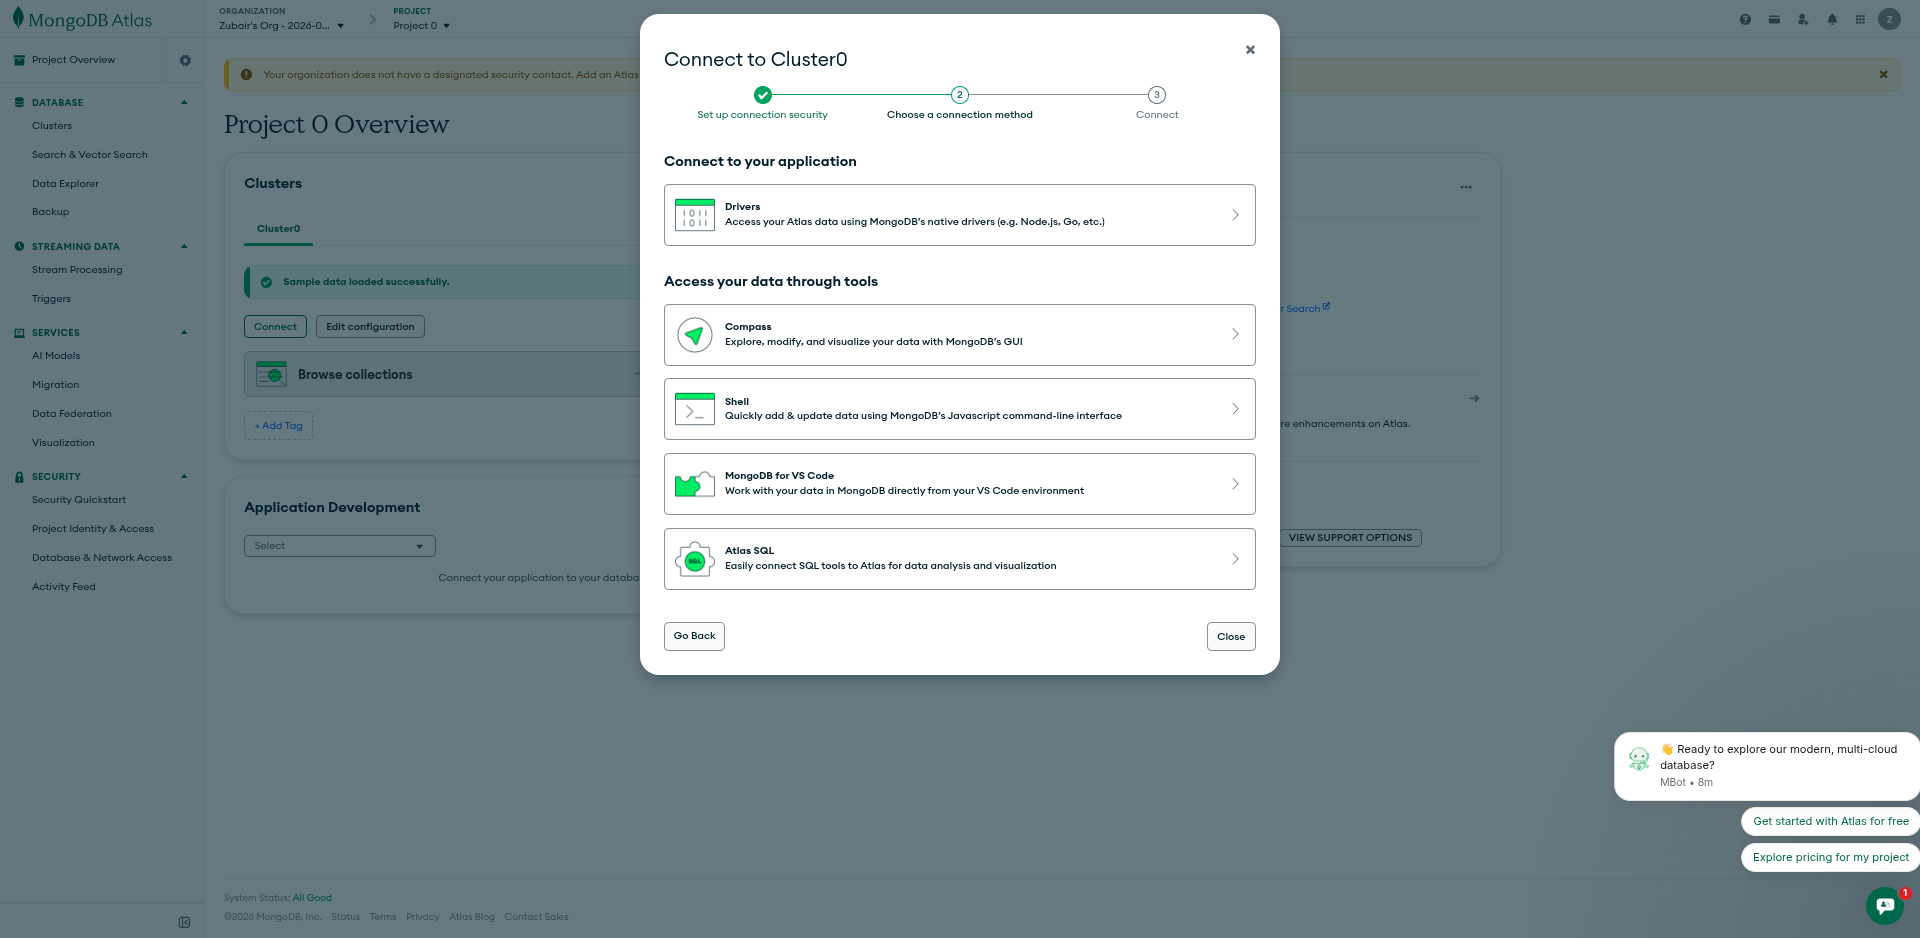Click the Shell terminal prompt icon
The image size is (1920, 938).
point(694,409)
